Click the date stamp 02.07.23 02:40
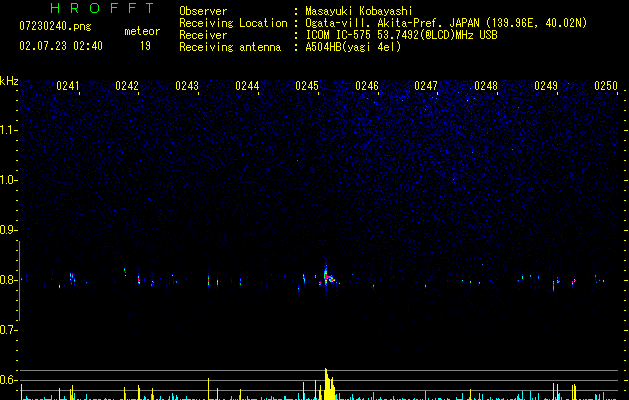Image resolution: width=629 pixels, height=400 pixels. [61, 46]
